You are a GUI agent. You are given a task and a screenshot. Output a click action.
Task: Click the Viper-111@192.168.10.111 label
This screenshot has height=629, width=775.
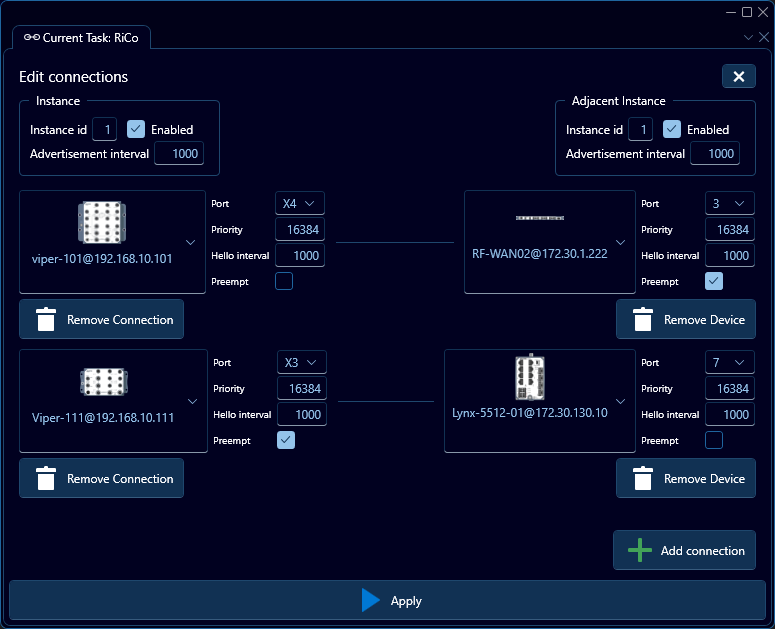pos(103,418)
